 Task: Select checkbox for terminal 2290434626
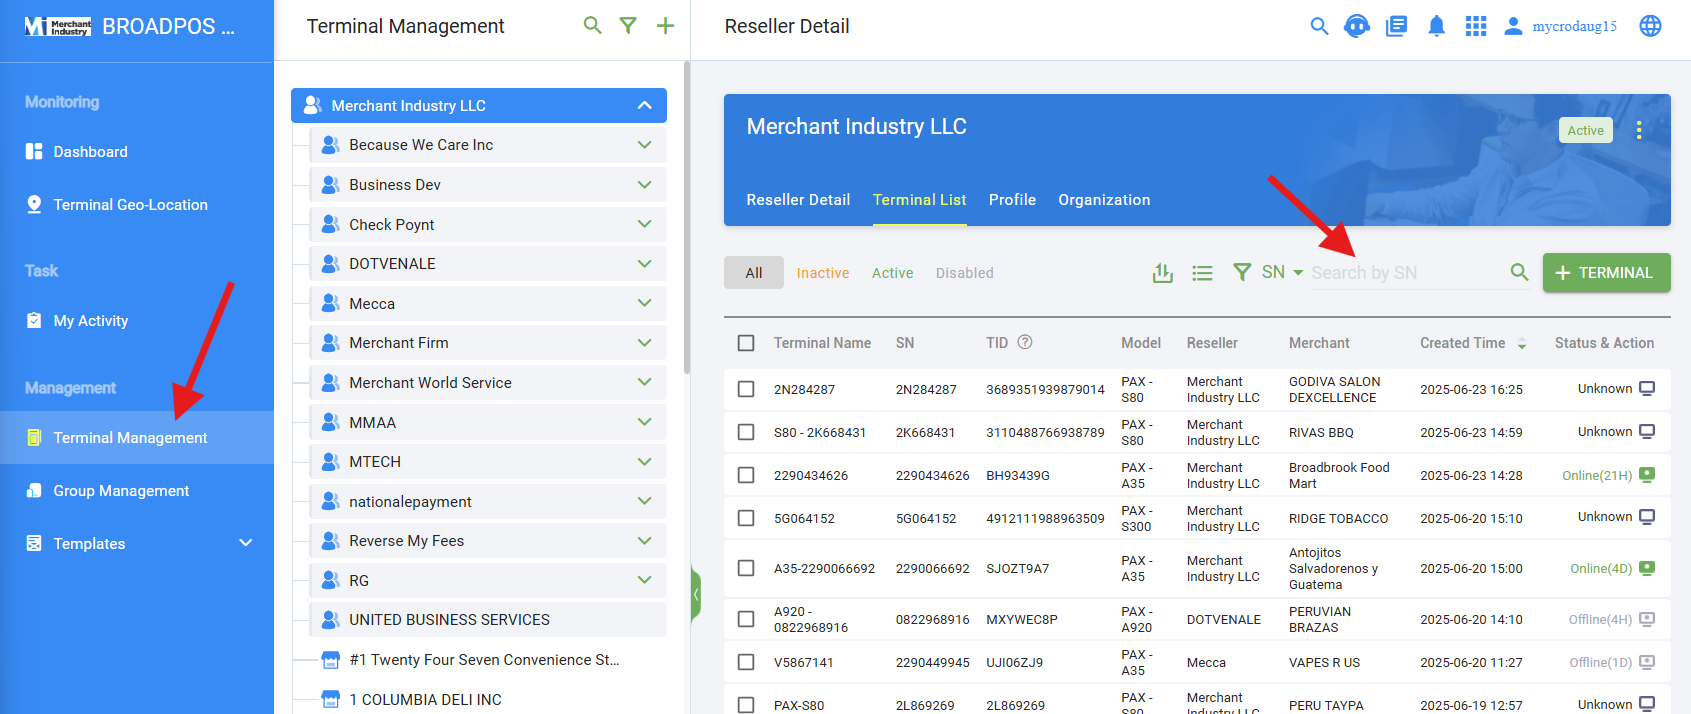tap(746, 475)
